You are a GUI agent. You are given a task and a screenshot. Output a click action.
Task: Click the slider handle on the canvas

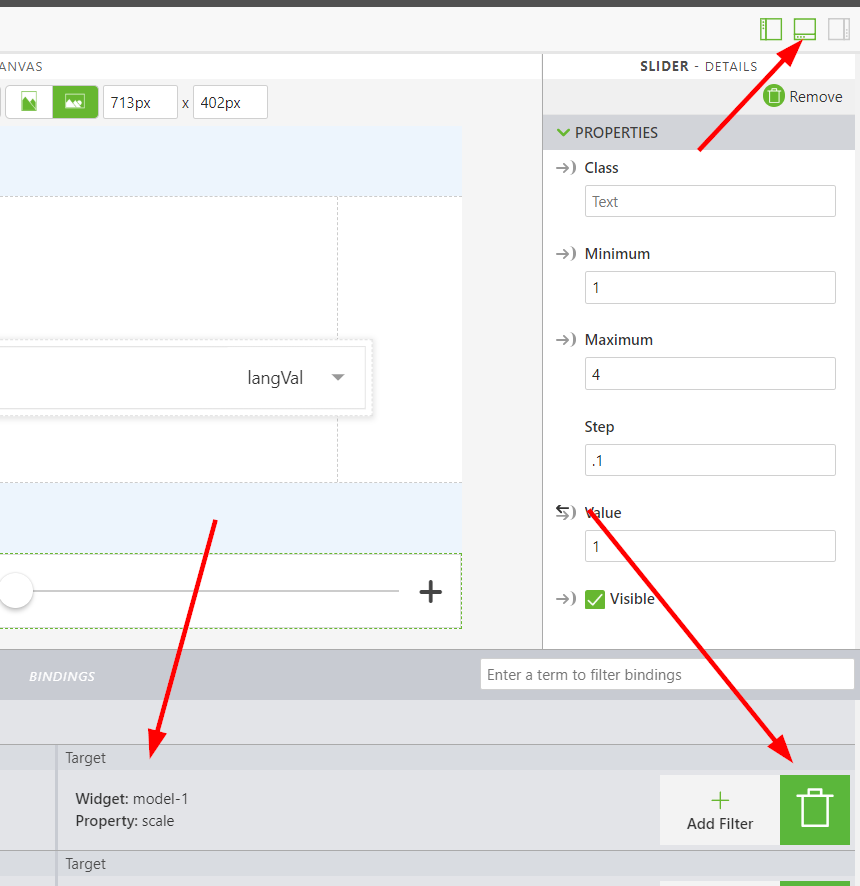tap(15, 591)
